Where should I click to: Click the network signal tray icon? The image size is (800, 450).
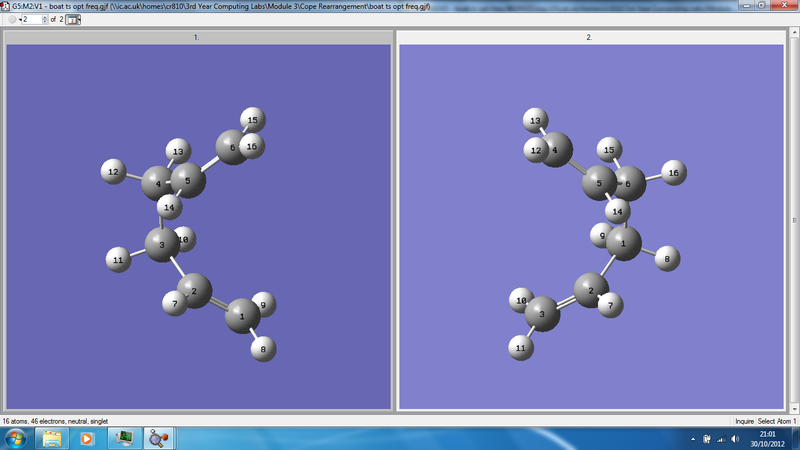(x=723, y=438)
